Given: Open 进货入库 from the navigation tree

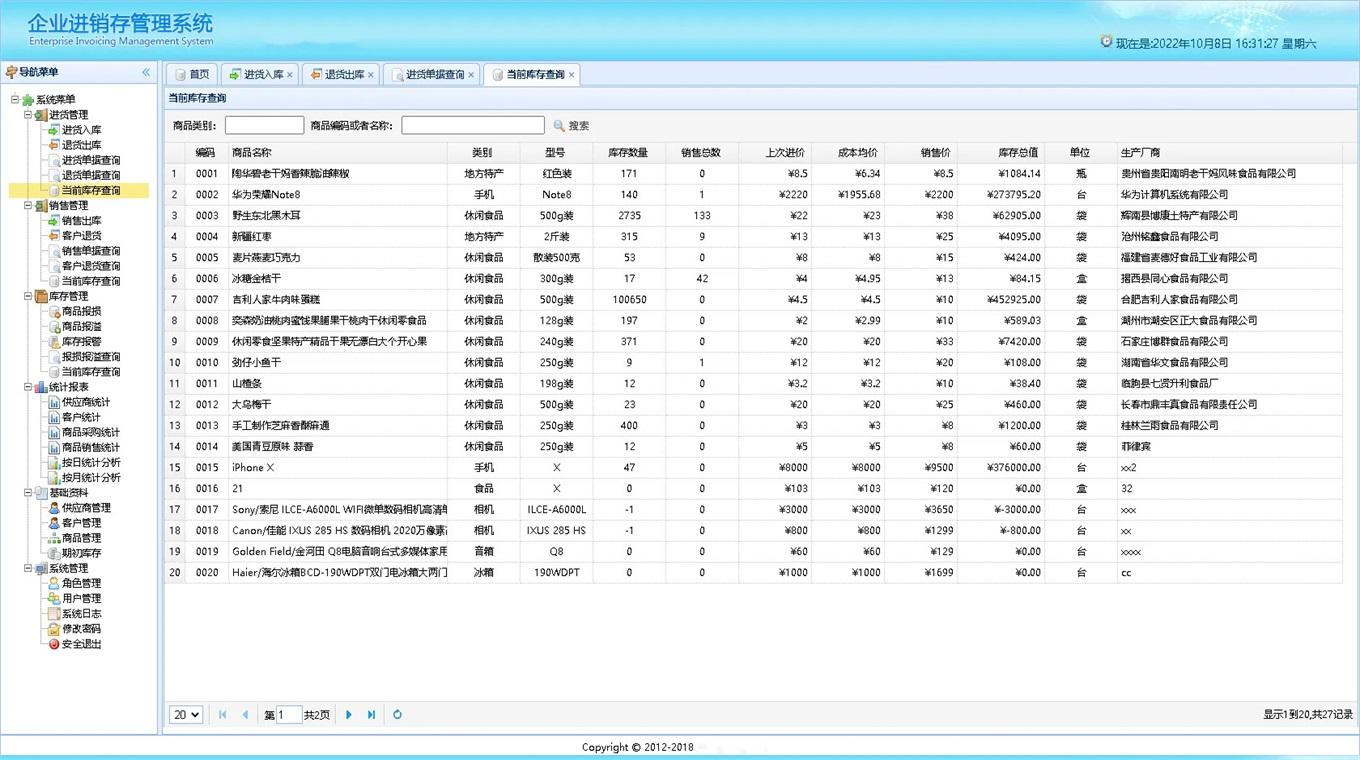Looking at the screenshot, I should 81,130.
